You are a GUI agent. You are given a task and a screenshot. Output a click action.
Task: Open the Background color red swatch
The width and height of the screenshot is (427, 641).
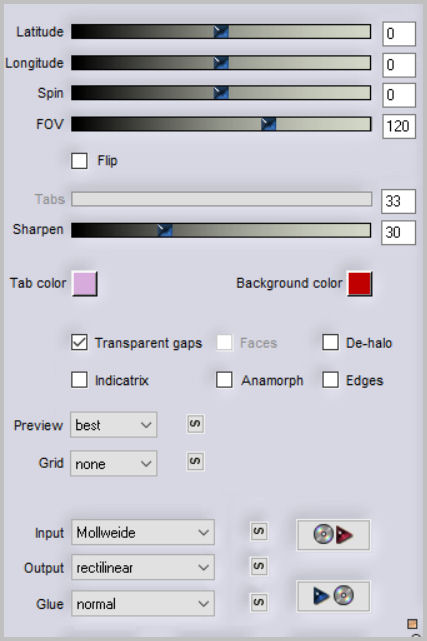pyautogui.click(x=360, y=283)
